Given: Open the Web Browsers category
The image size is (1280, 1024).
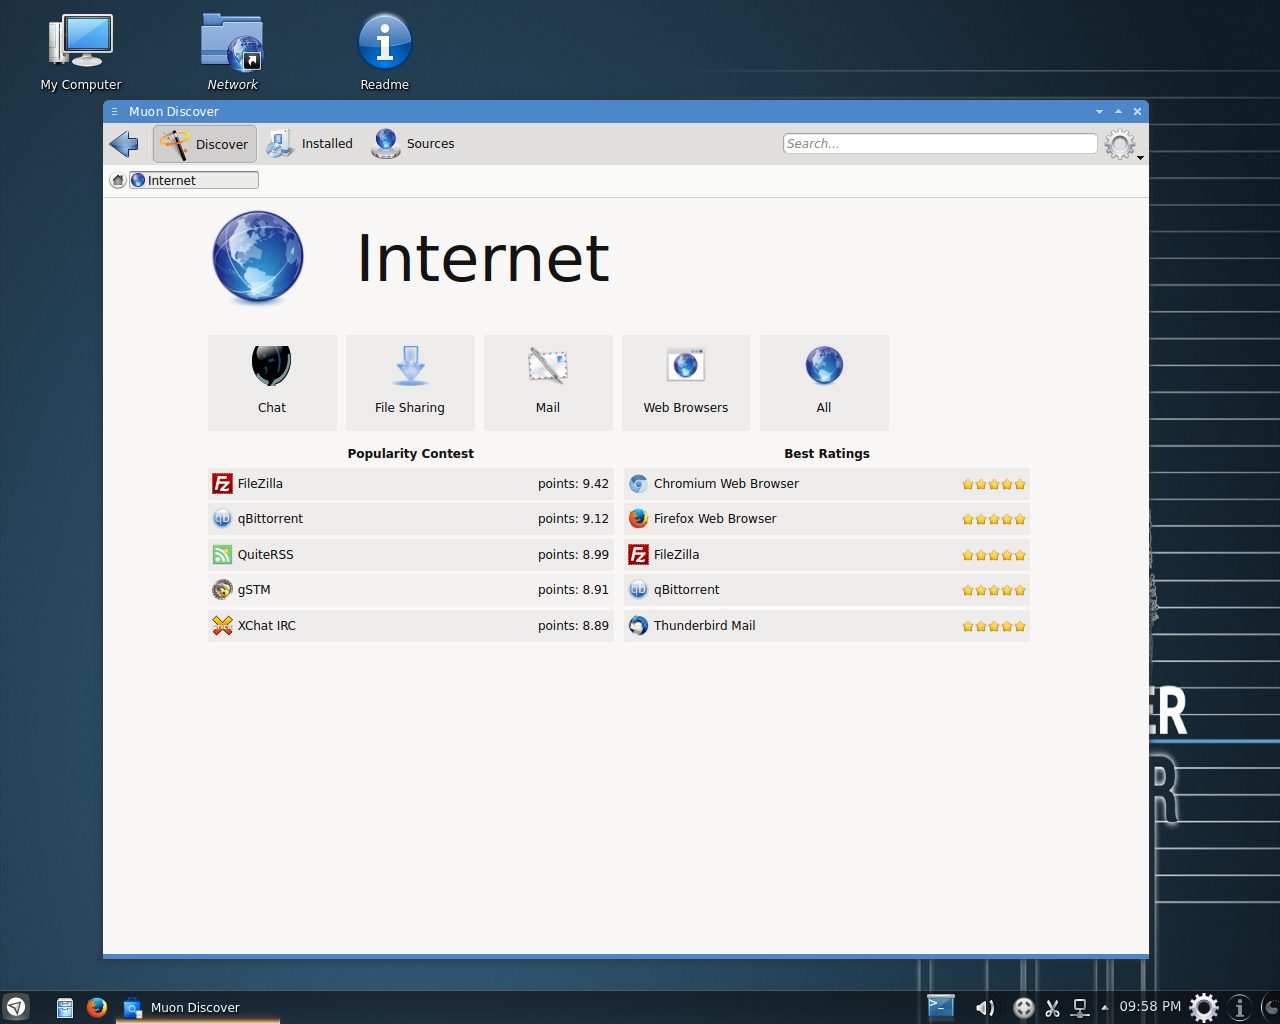Looking at the screenshot, I should 686,383.
